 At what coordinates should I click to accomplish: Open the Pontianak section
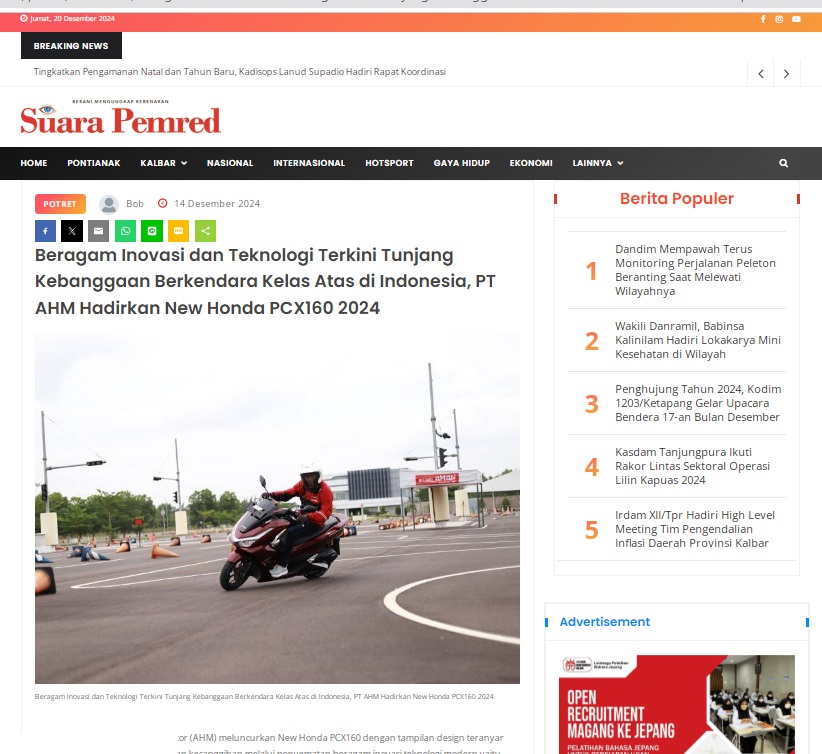(x=94, y=163)
